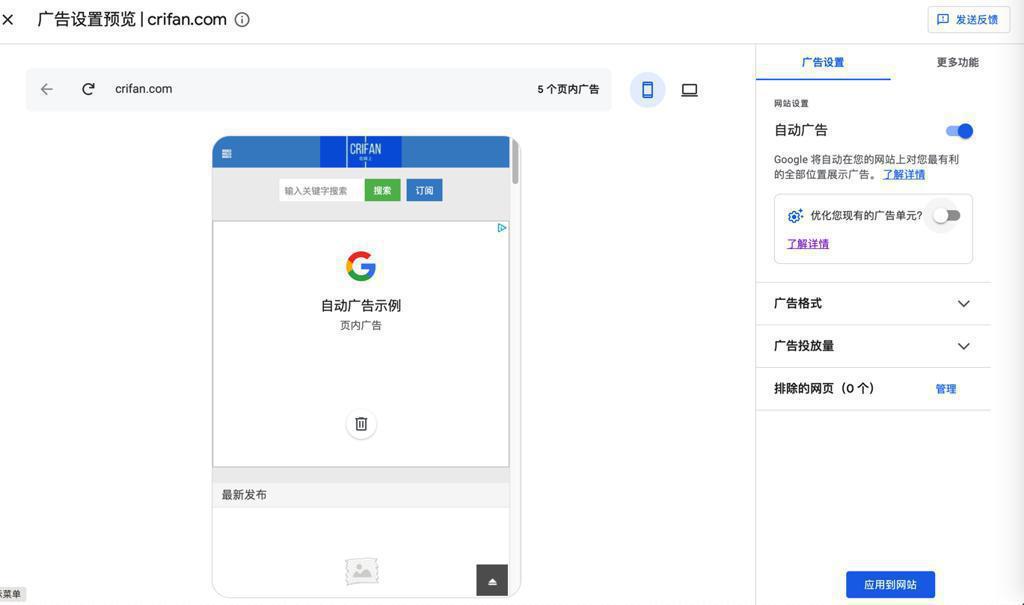This screenshot has width=1024, height=605.
Task: Click the 应用到网站 button
Action: point(890,585)
